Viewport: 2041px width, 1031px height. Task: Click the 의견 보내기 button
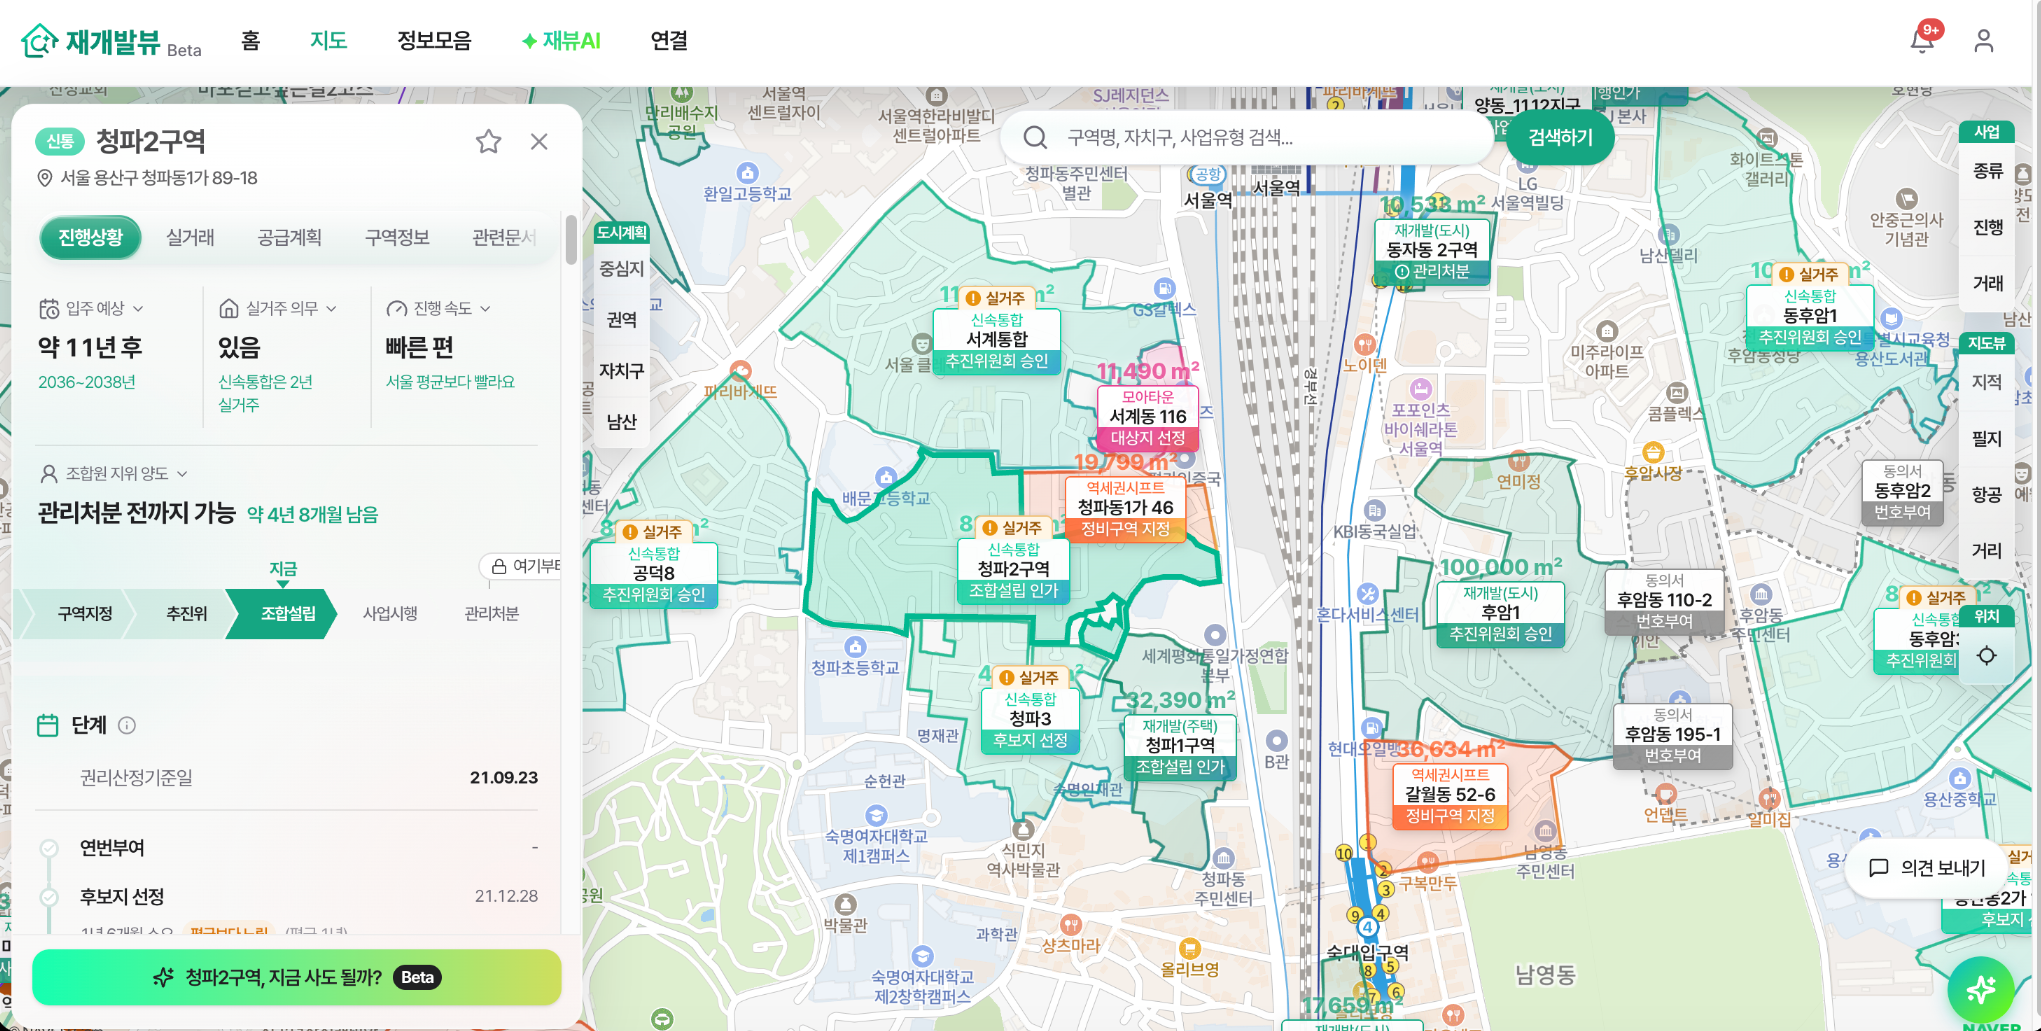click(x=1926, y=867)
